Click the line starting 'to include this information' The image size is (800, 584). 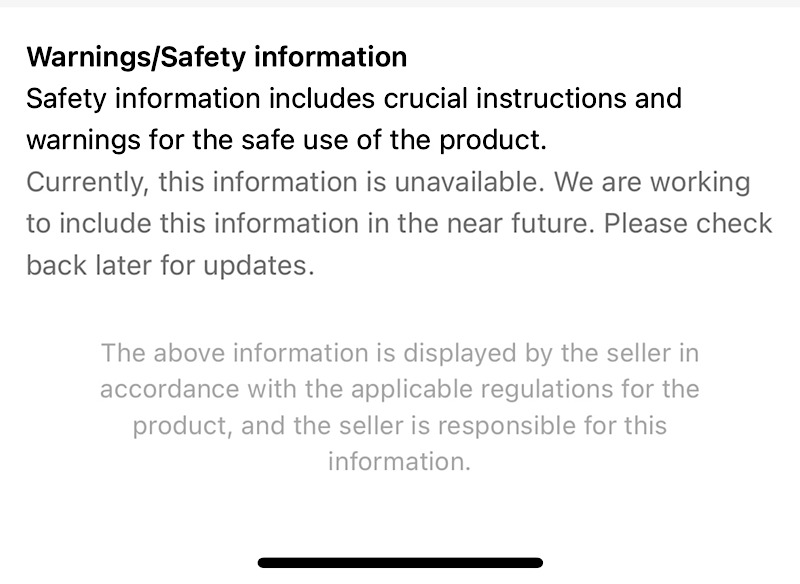[x=310, y=224]
